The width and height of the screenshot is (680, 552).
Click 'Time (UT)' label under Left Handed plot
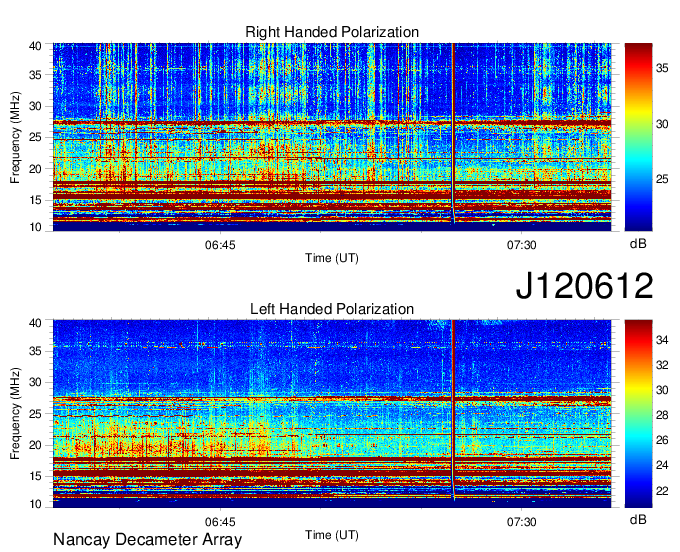pos(332,535)
